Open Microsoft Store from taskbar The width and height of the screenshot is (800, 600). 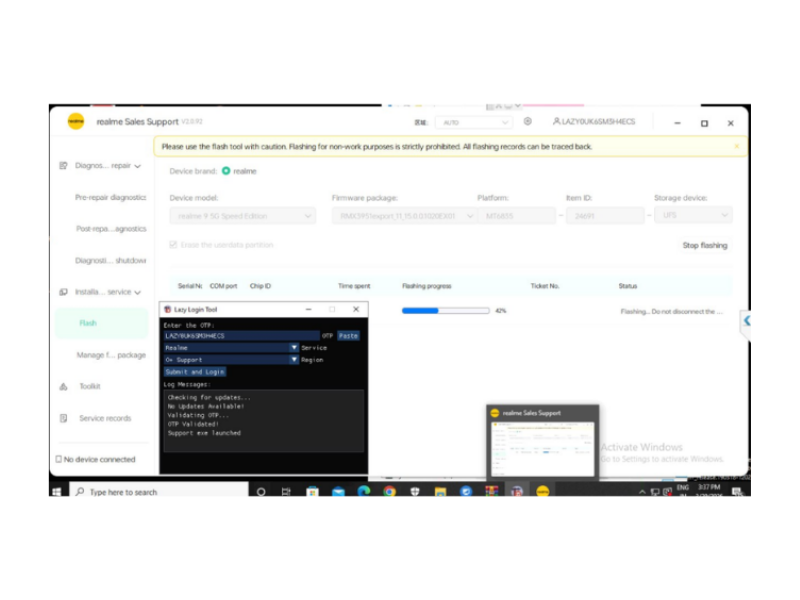click(312, 492)
